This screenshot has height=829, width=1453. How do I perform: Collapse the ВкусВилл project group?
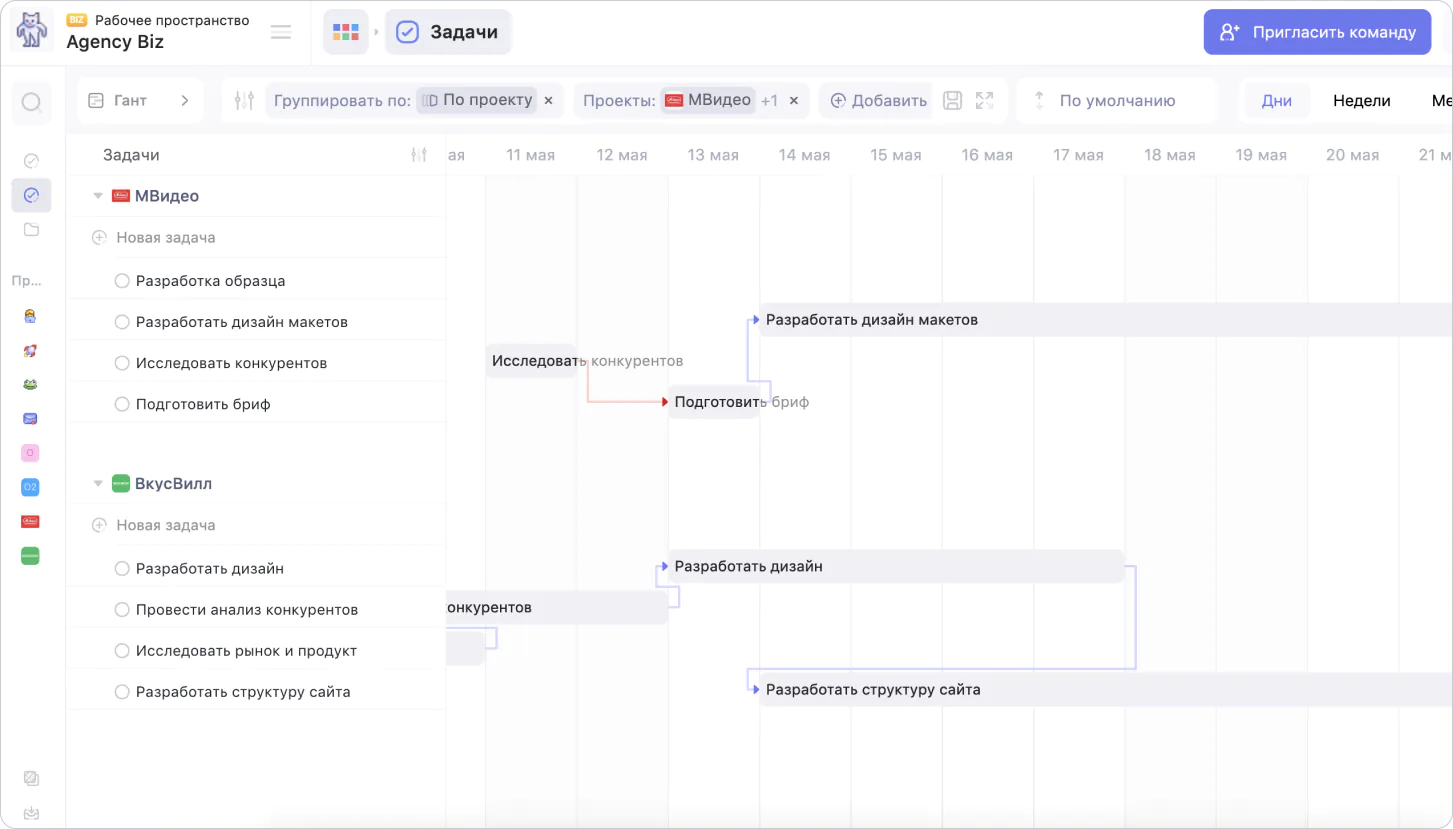(x=98, y=484)
